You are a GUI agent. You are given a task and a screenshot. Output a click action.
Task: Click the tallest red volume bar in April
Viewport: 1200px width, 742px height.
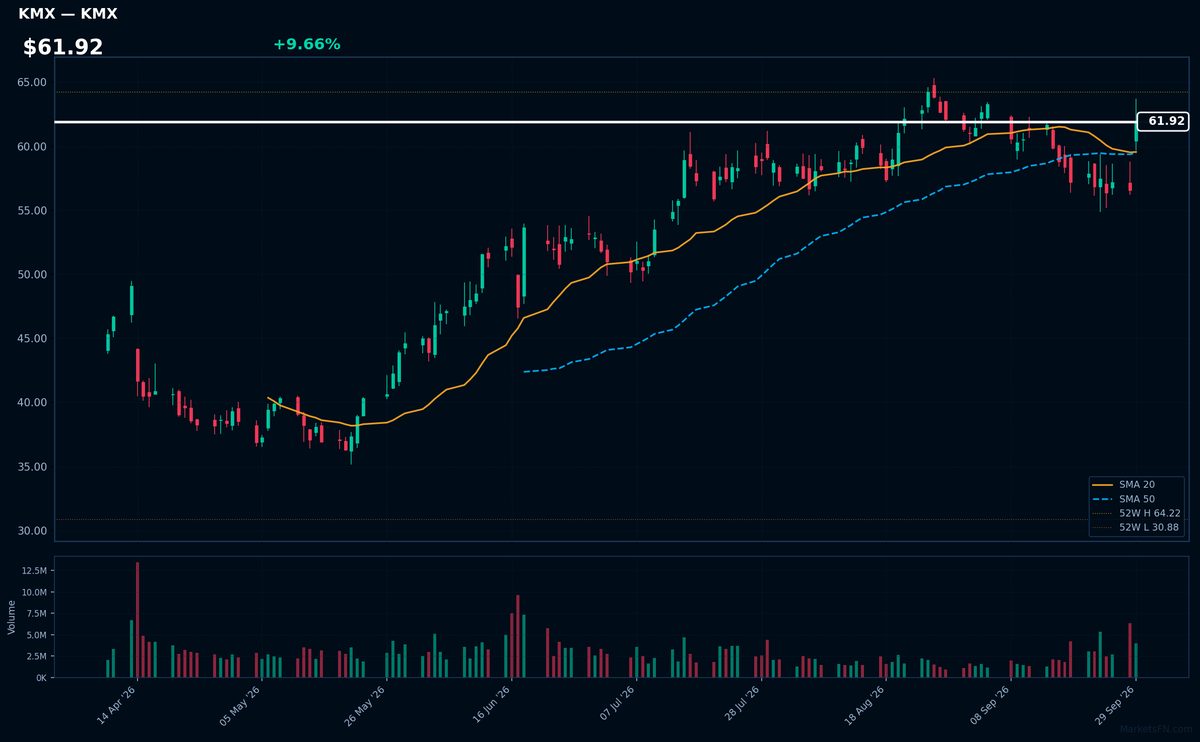(138, 620)
